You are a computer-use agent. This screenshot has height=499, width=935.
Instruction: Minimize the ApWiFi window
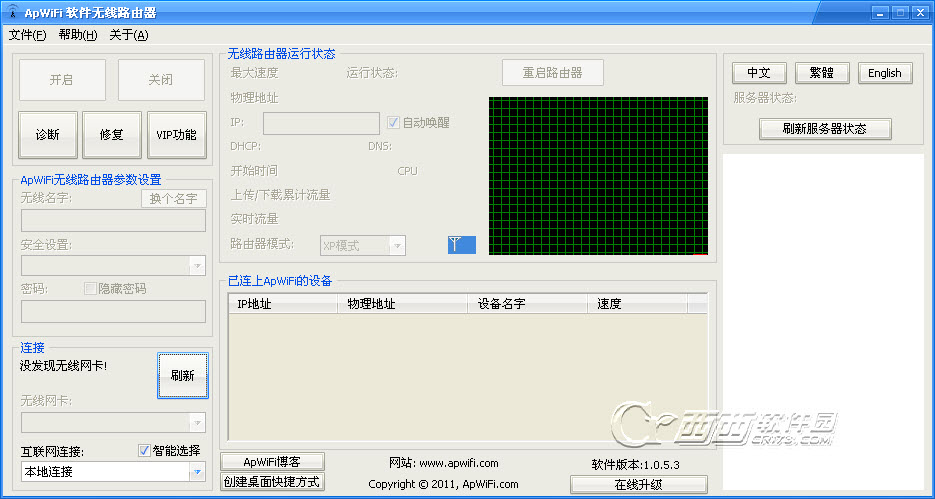click(x=881, y=12)
